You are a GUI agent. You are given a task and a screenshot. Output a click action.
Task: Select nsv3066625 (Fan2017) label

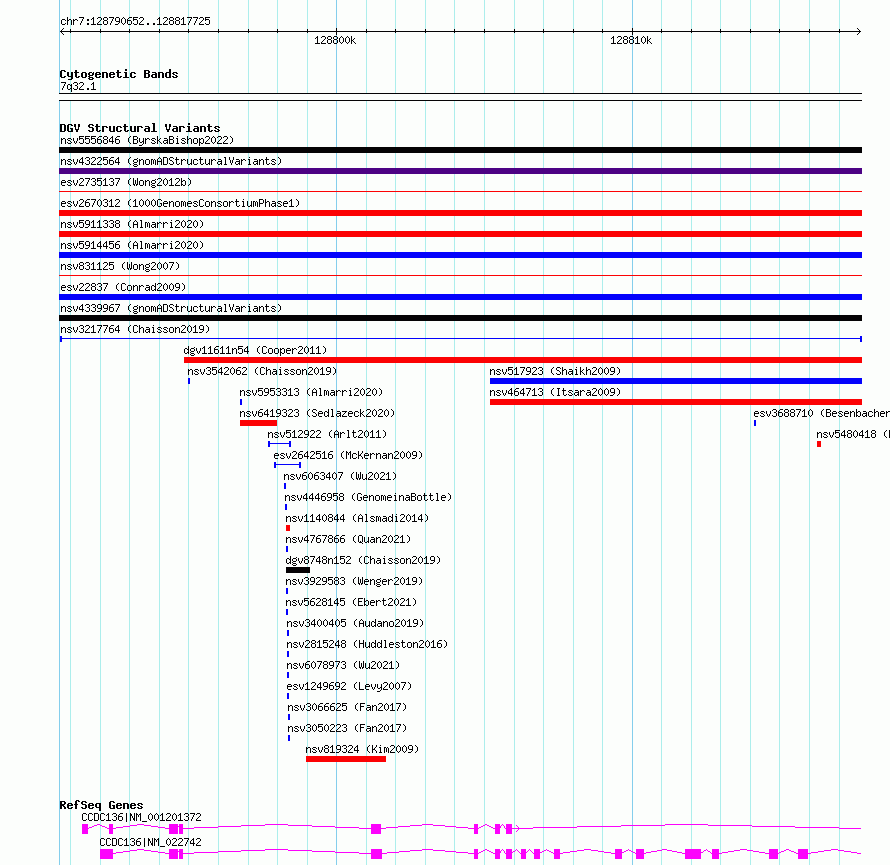[x=347, y=707]
